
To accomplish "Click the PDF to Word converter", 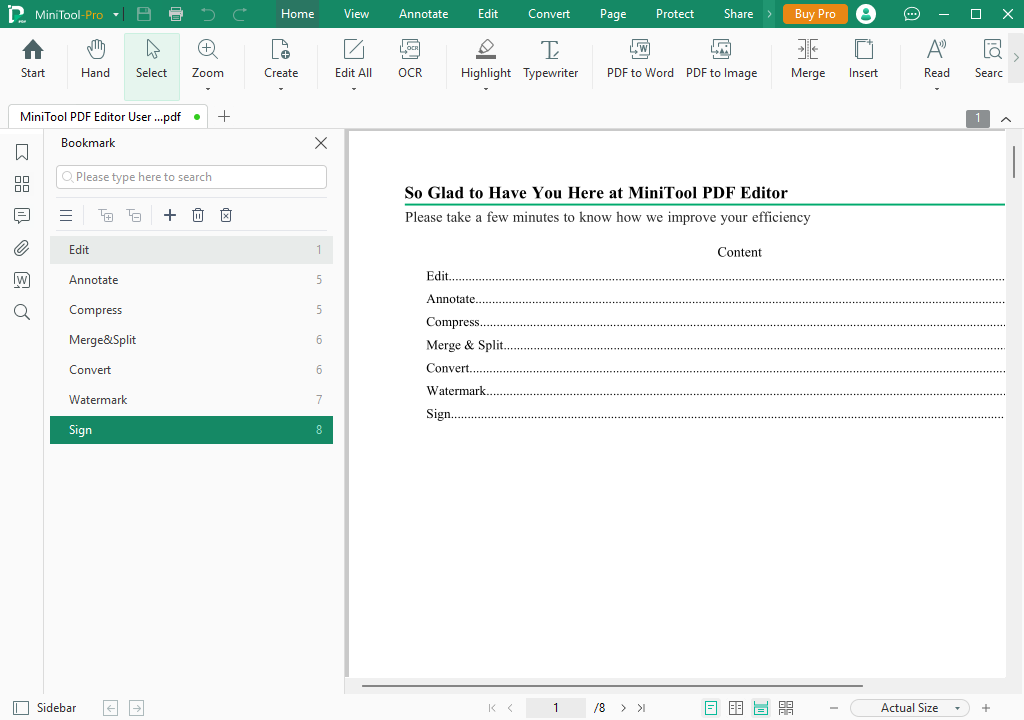I will tap(640, 60).
